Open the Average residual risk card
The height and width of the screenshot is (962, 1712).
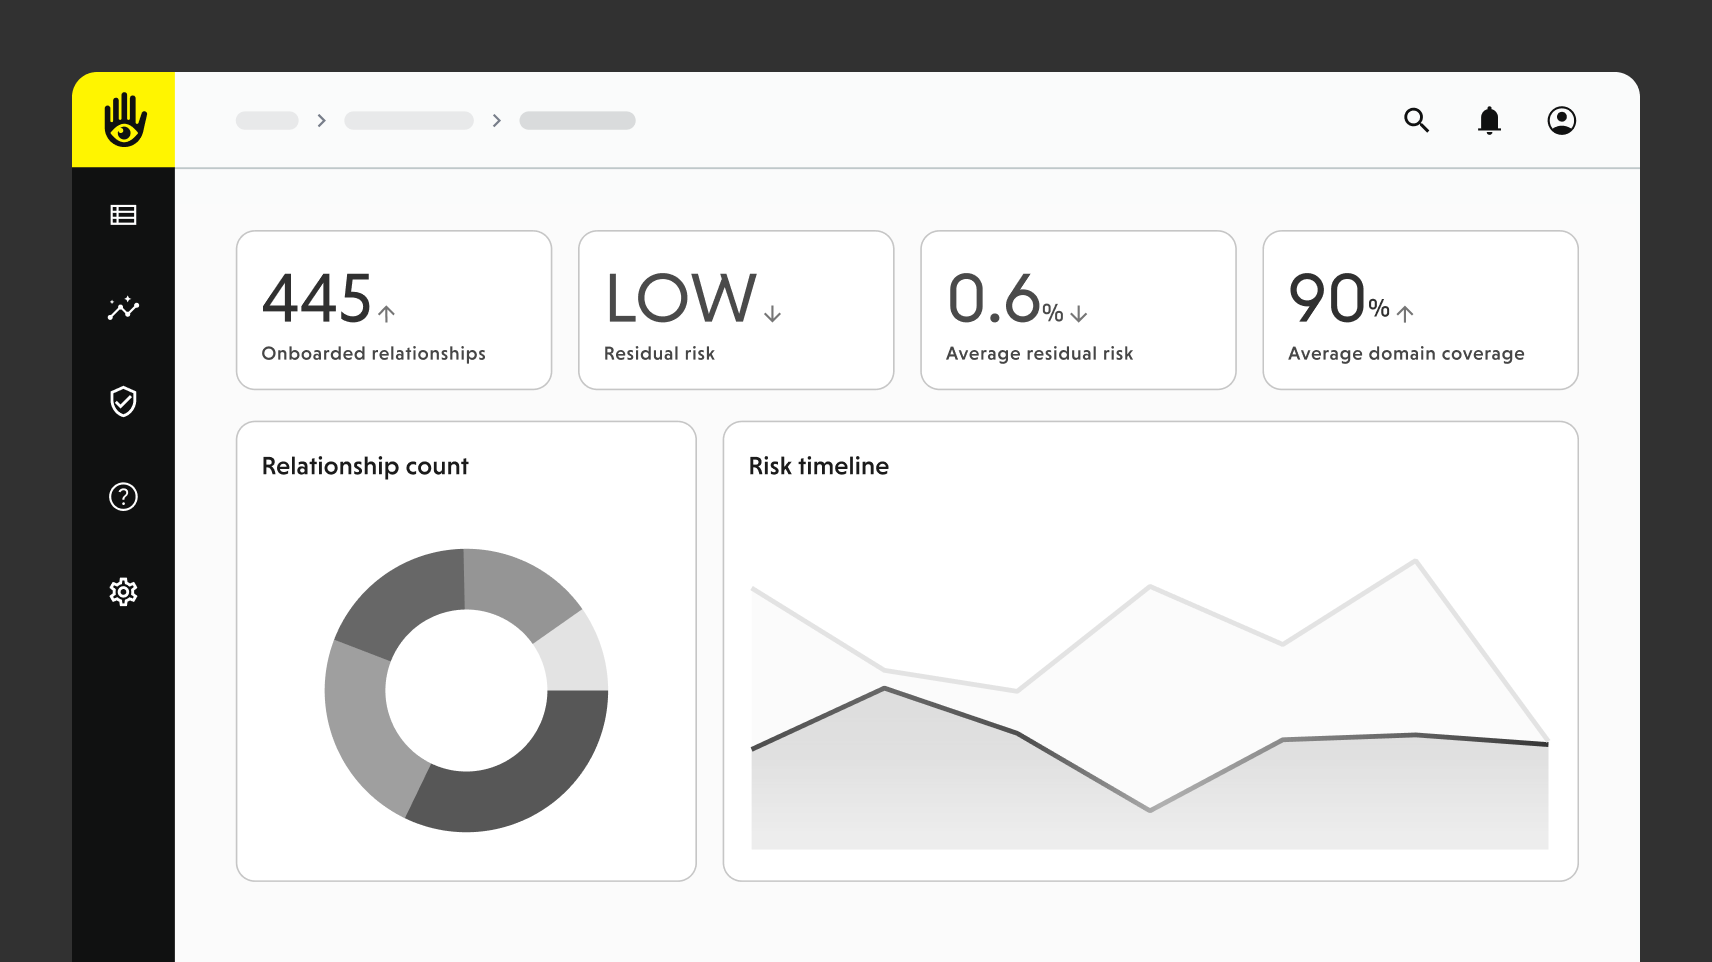1078,310
